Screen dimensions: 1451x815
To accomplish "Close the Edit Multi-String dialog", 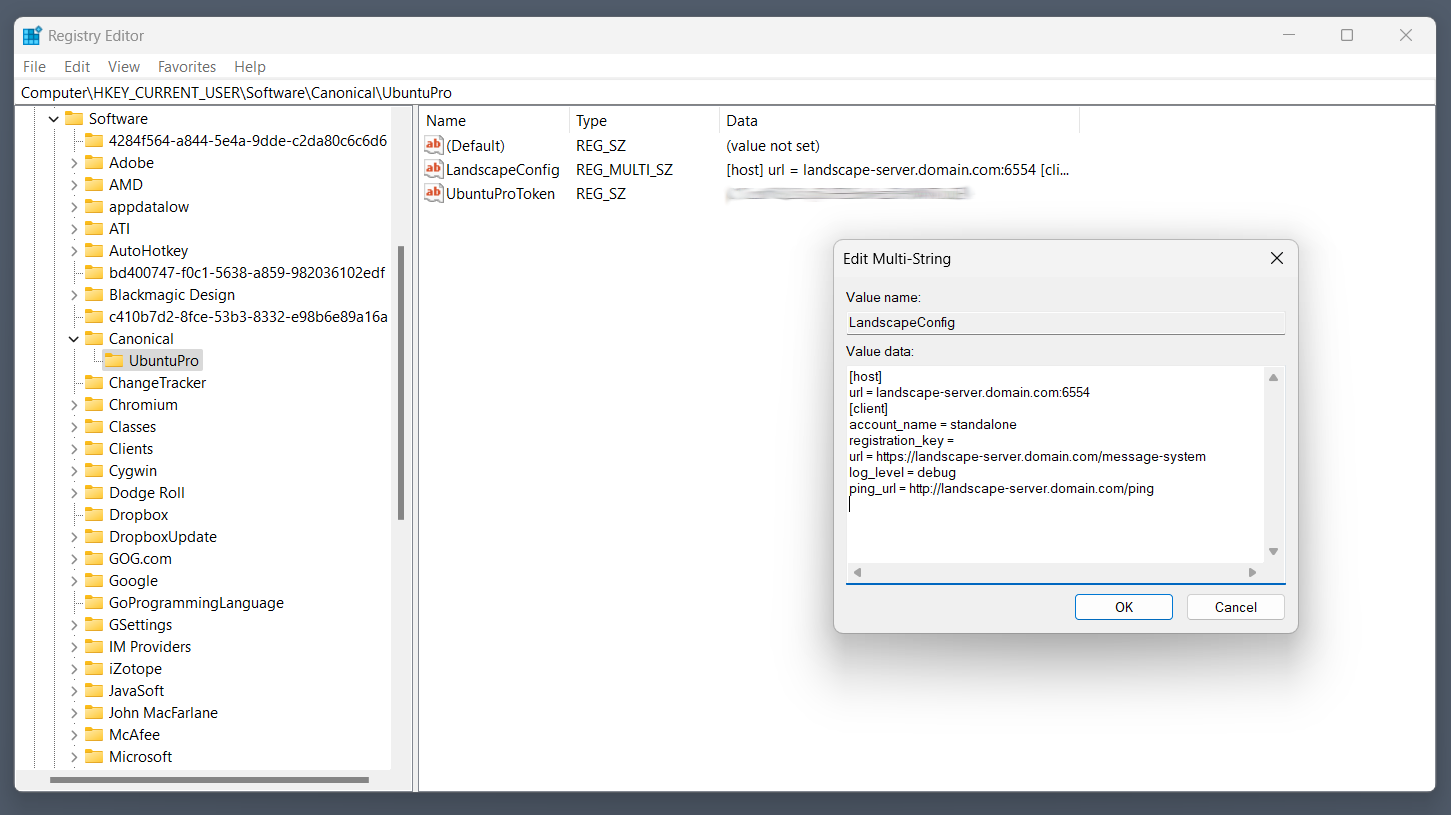I will pyautogui.click(x=1276, y=258).
